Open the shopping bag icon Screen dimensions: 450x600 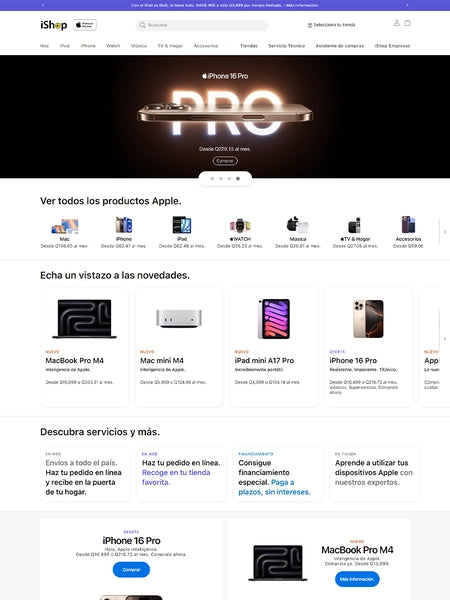[407, 23]
